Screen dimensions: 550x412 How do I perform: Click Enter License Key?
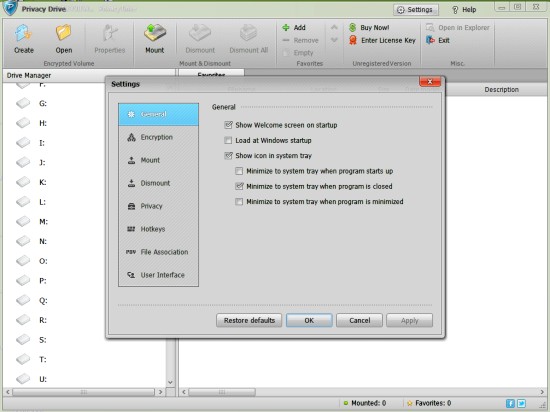[382, 40]
